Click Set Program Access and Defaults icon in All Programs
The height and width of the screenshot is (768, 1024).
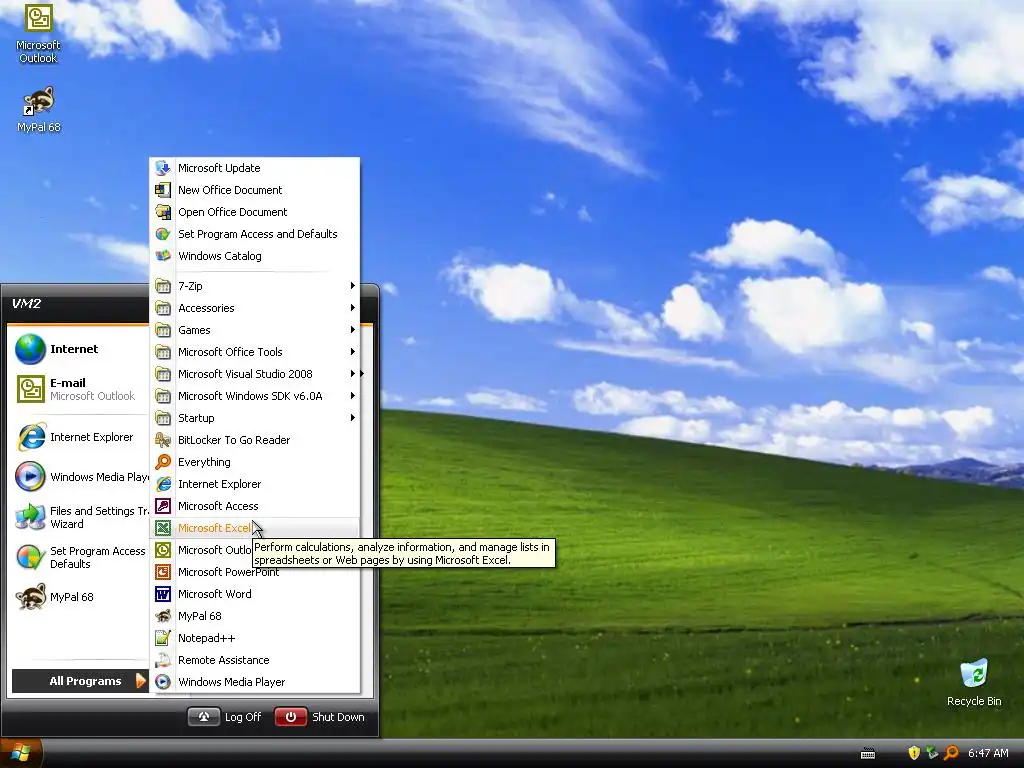(x=163, y=234)
